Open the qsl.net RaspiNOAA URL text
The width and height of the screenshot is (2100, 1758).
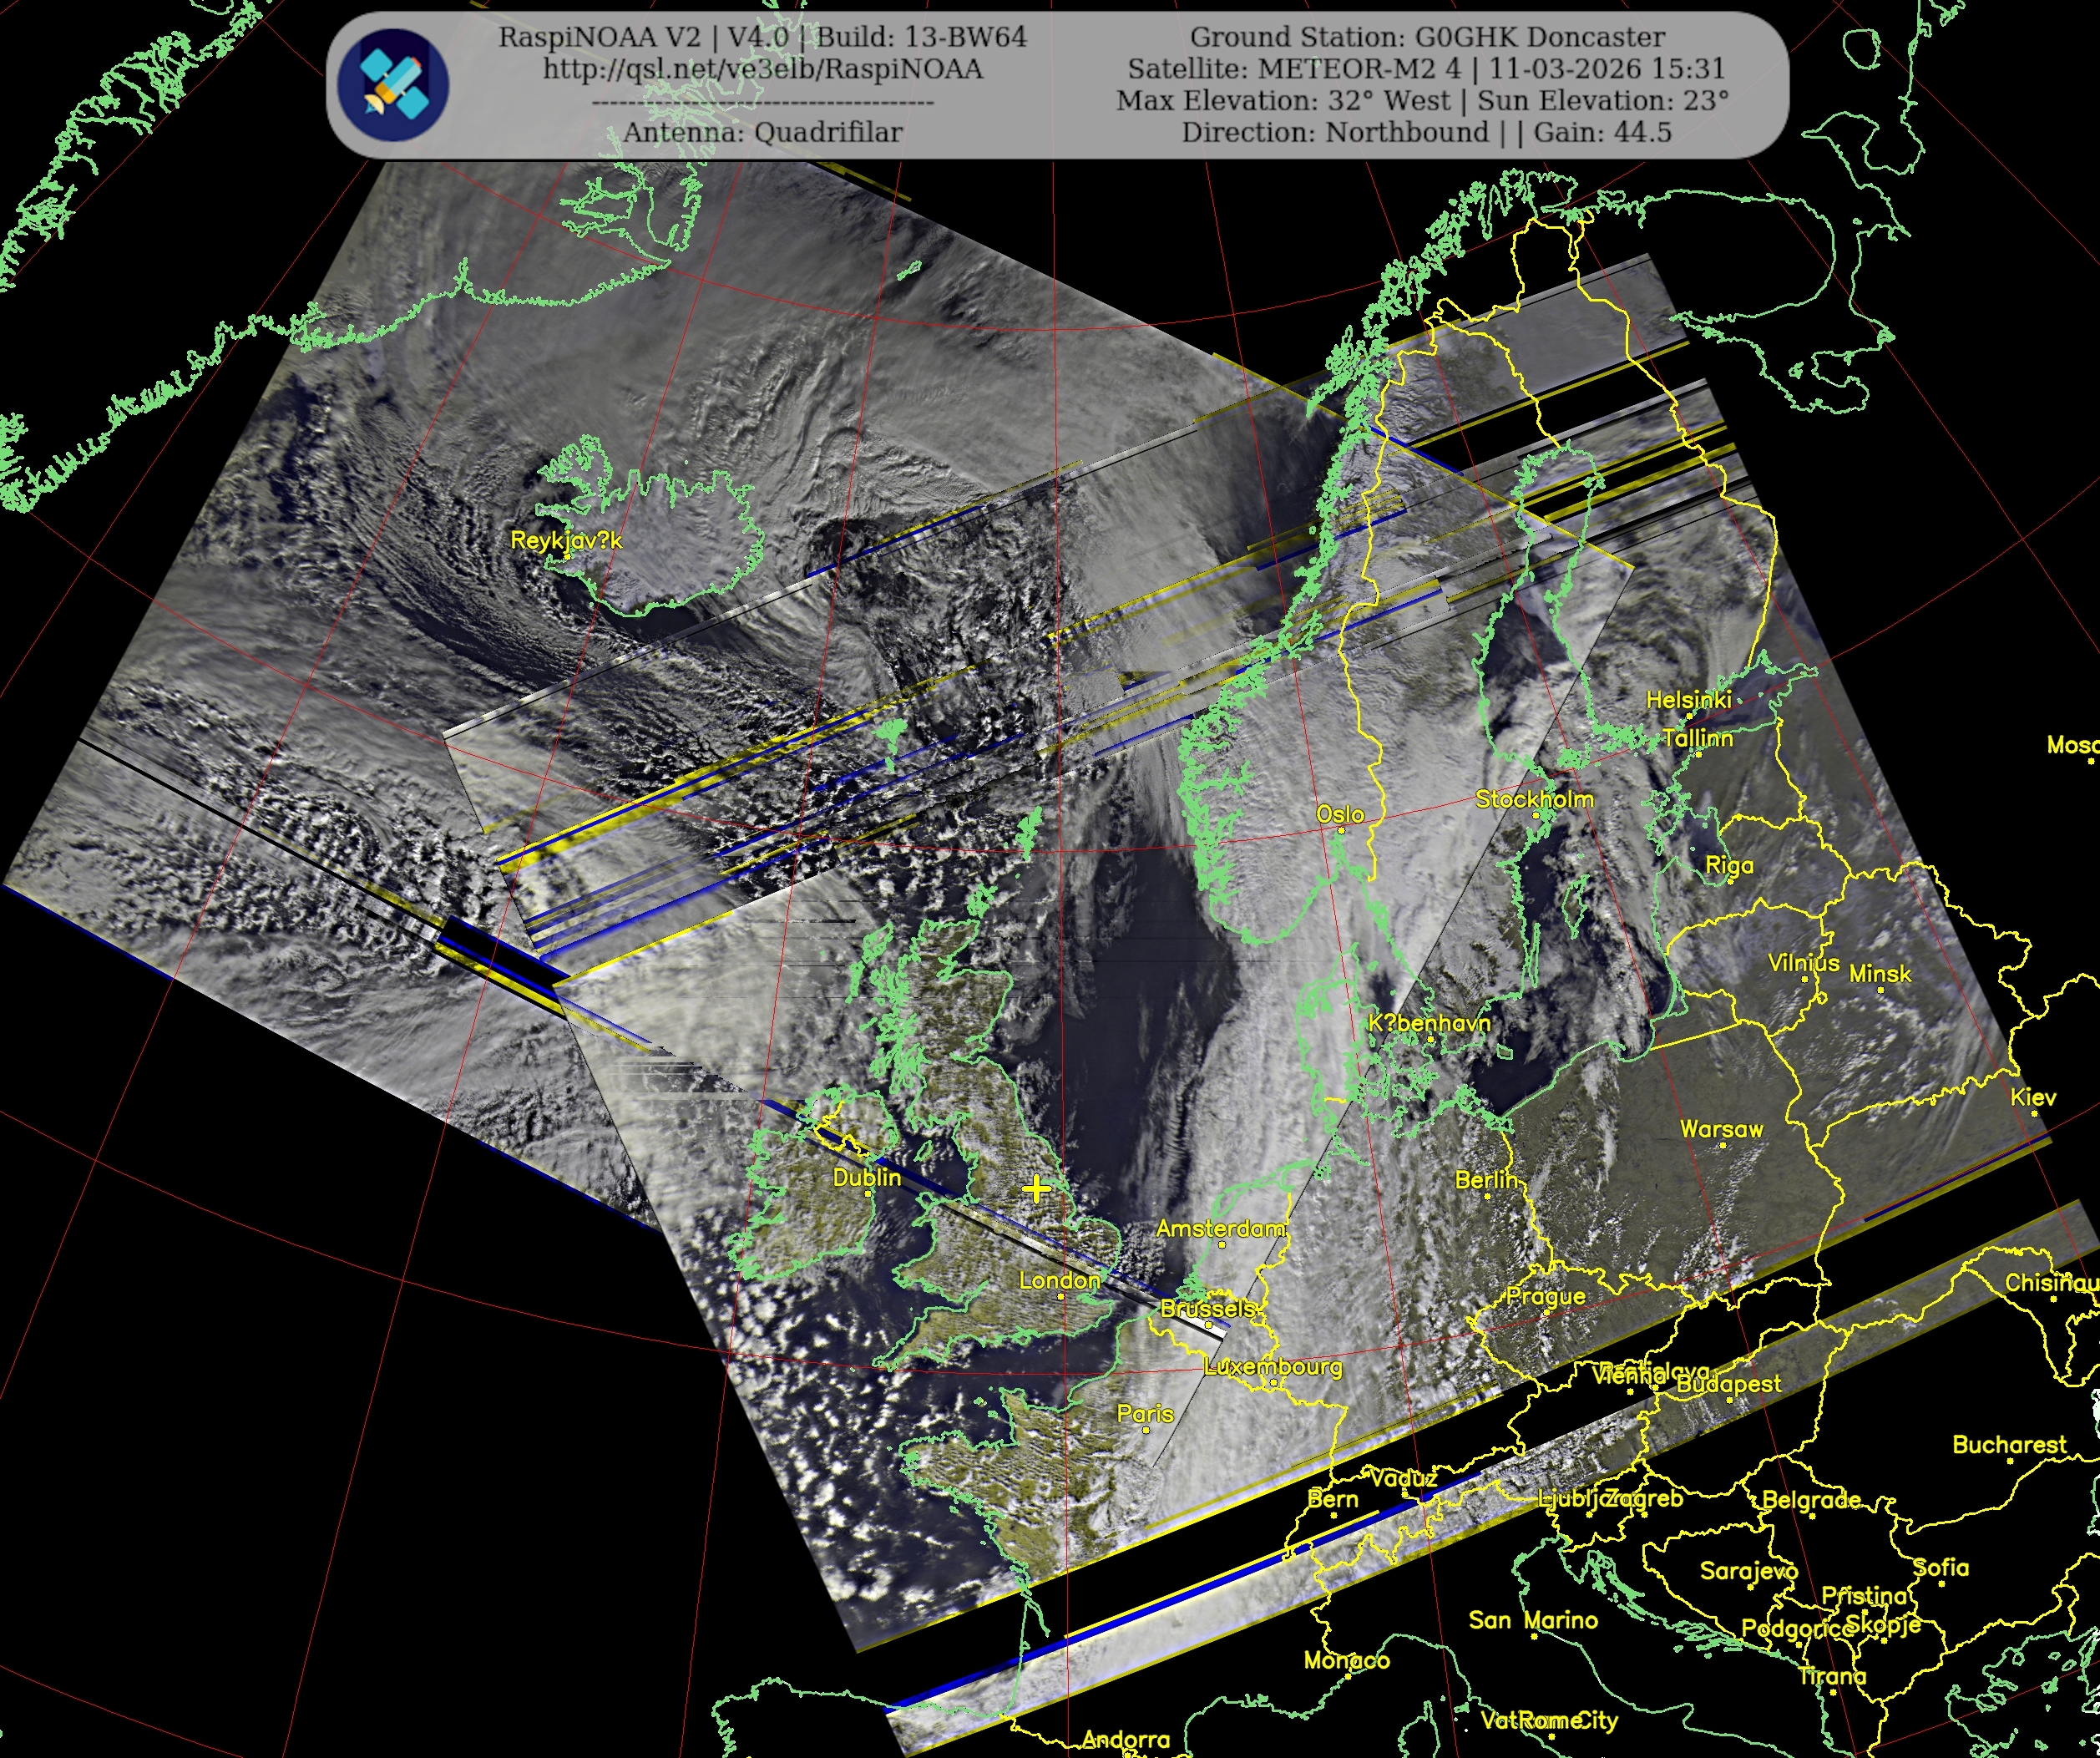point(762,69)
